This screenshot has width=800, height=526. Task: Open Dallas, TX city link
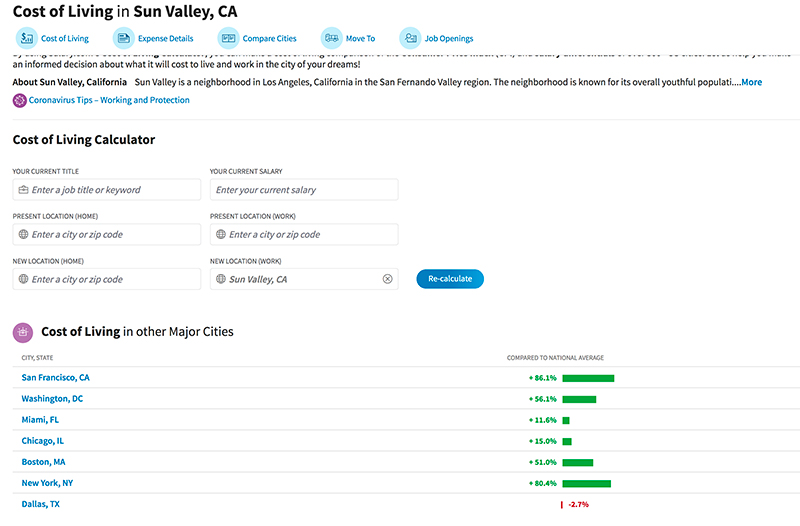[41, 504]
